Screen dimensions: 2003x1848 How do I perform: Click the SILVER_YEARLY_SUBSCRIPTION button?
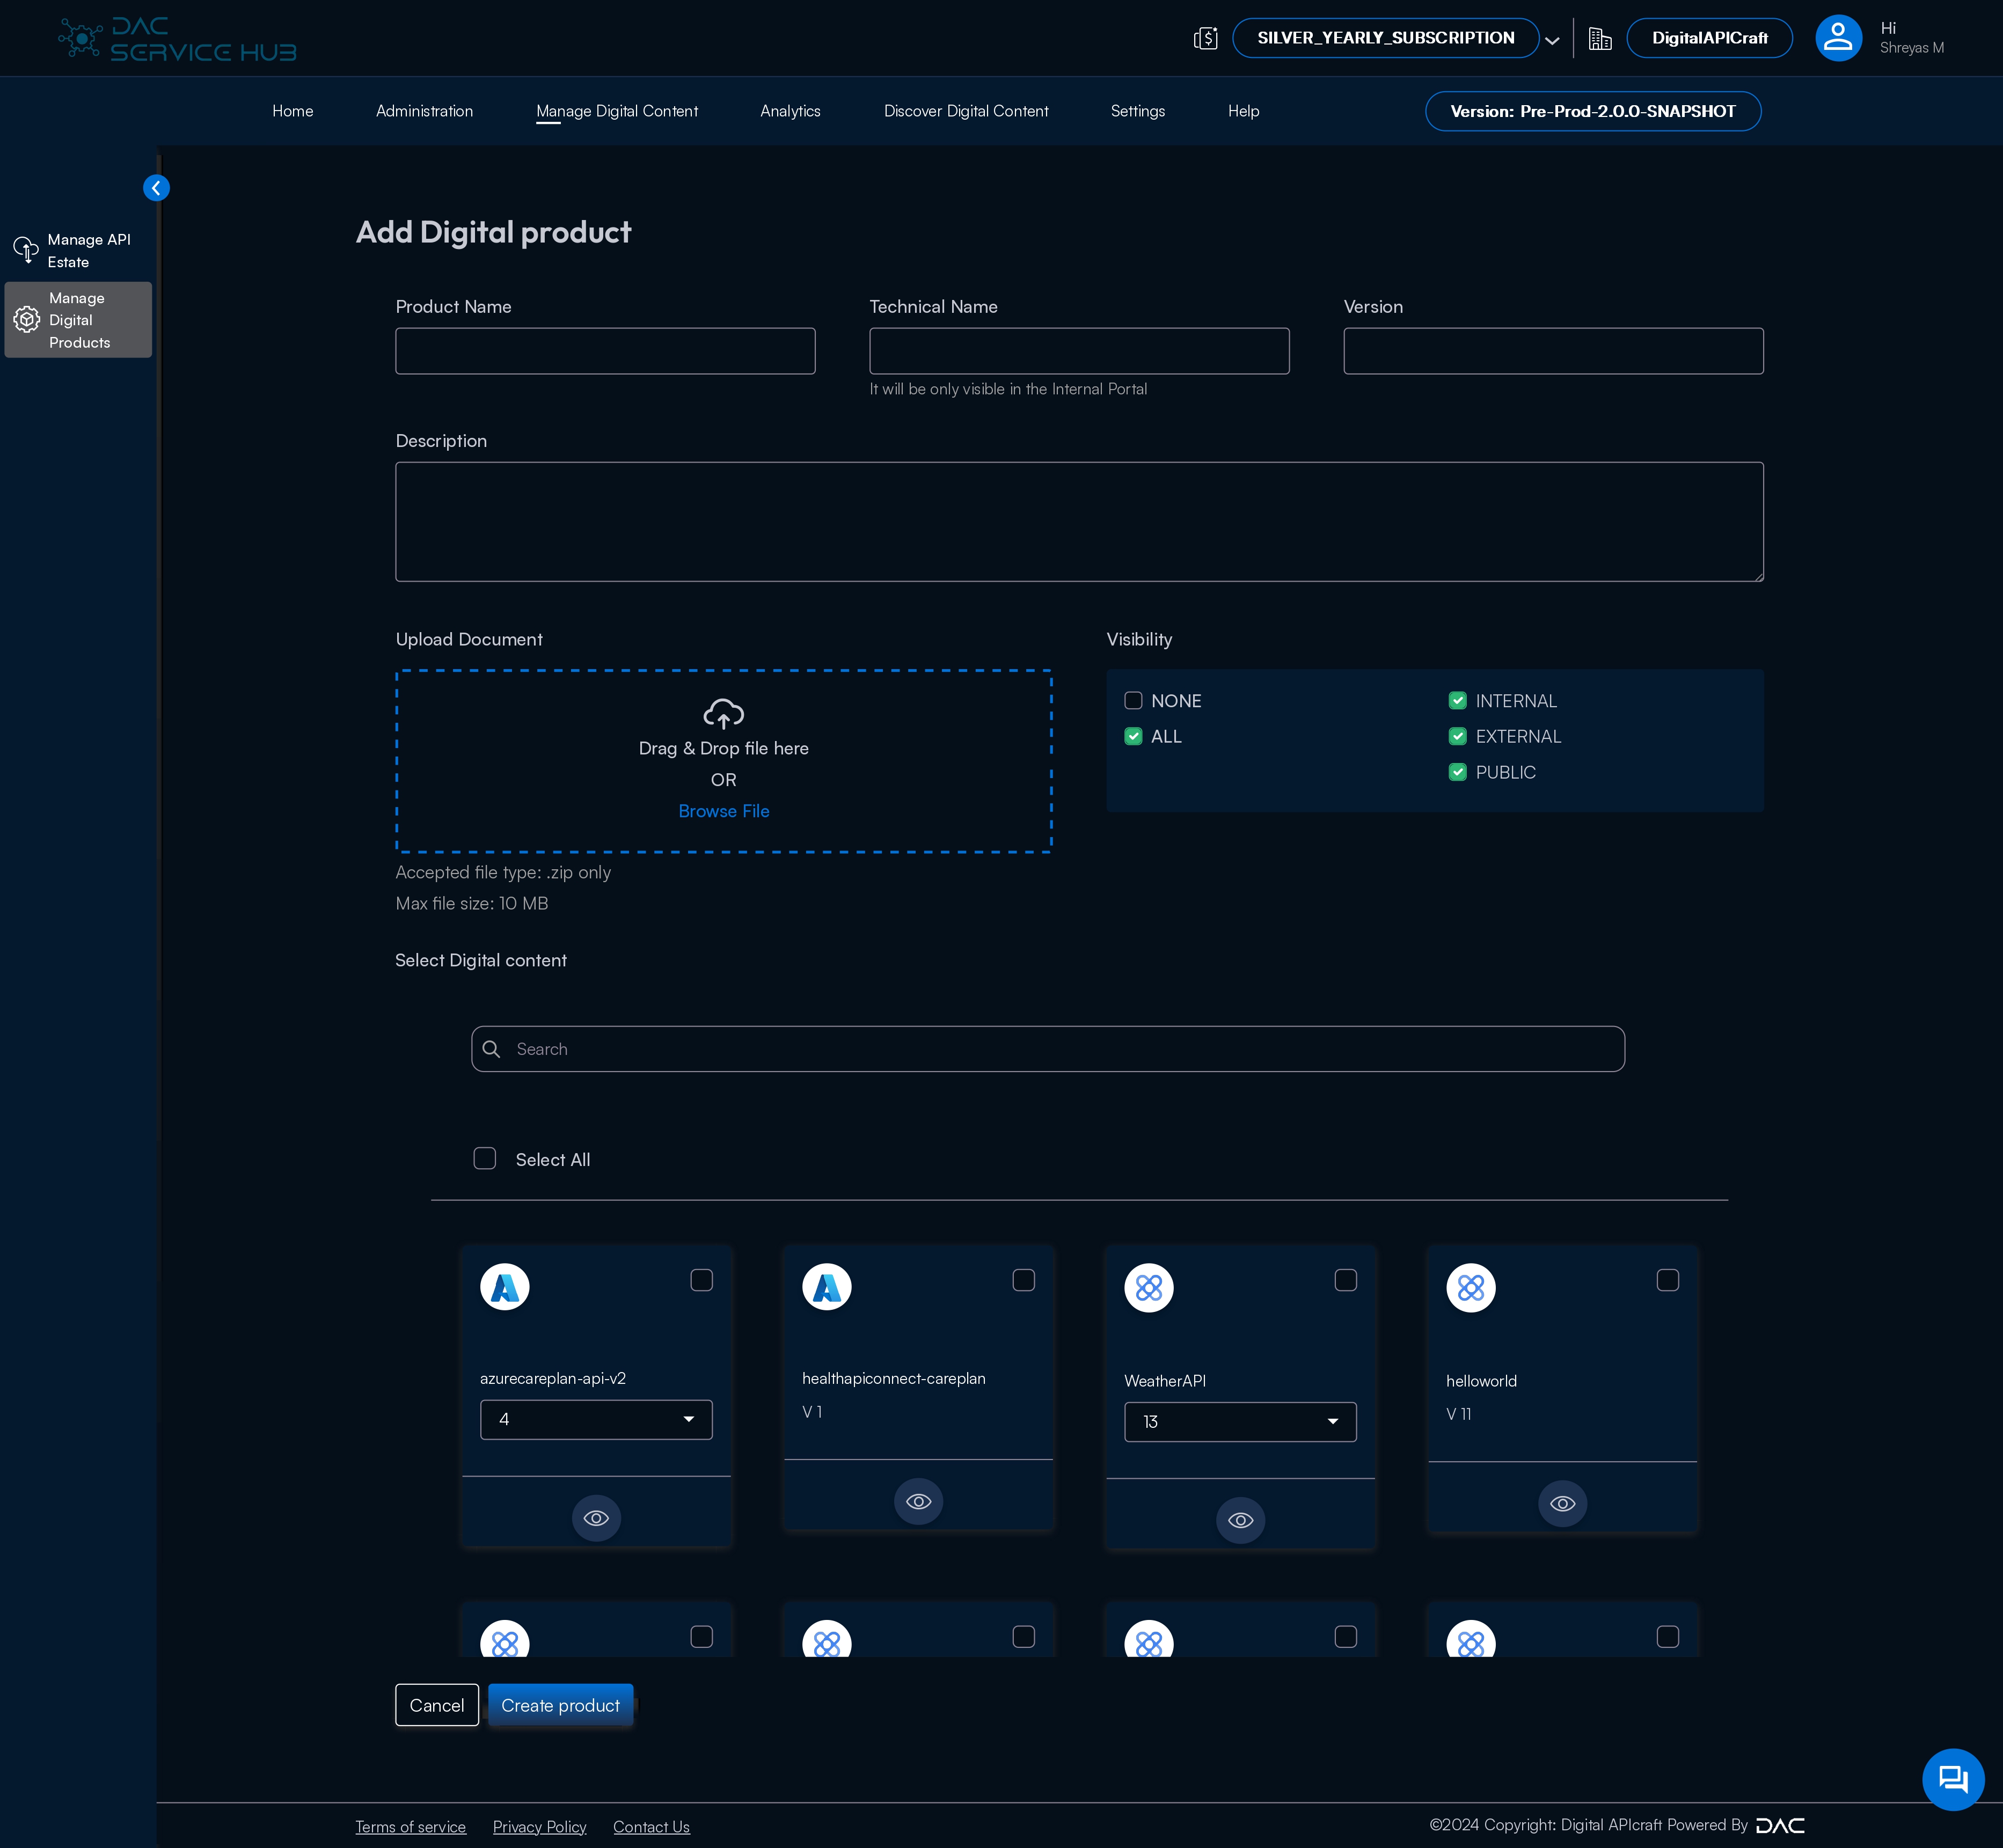point(1386,38)
